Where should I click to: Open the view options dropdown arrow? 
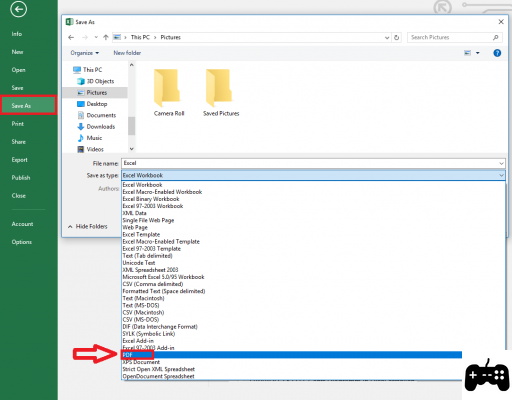[x=478, y=53]
